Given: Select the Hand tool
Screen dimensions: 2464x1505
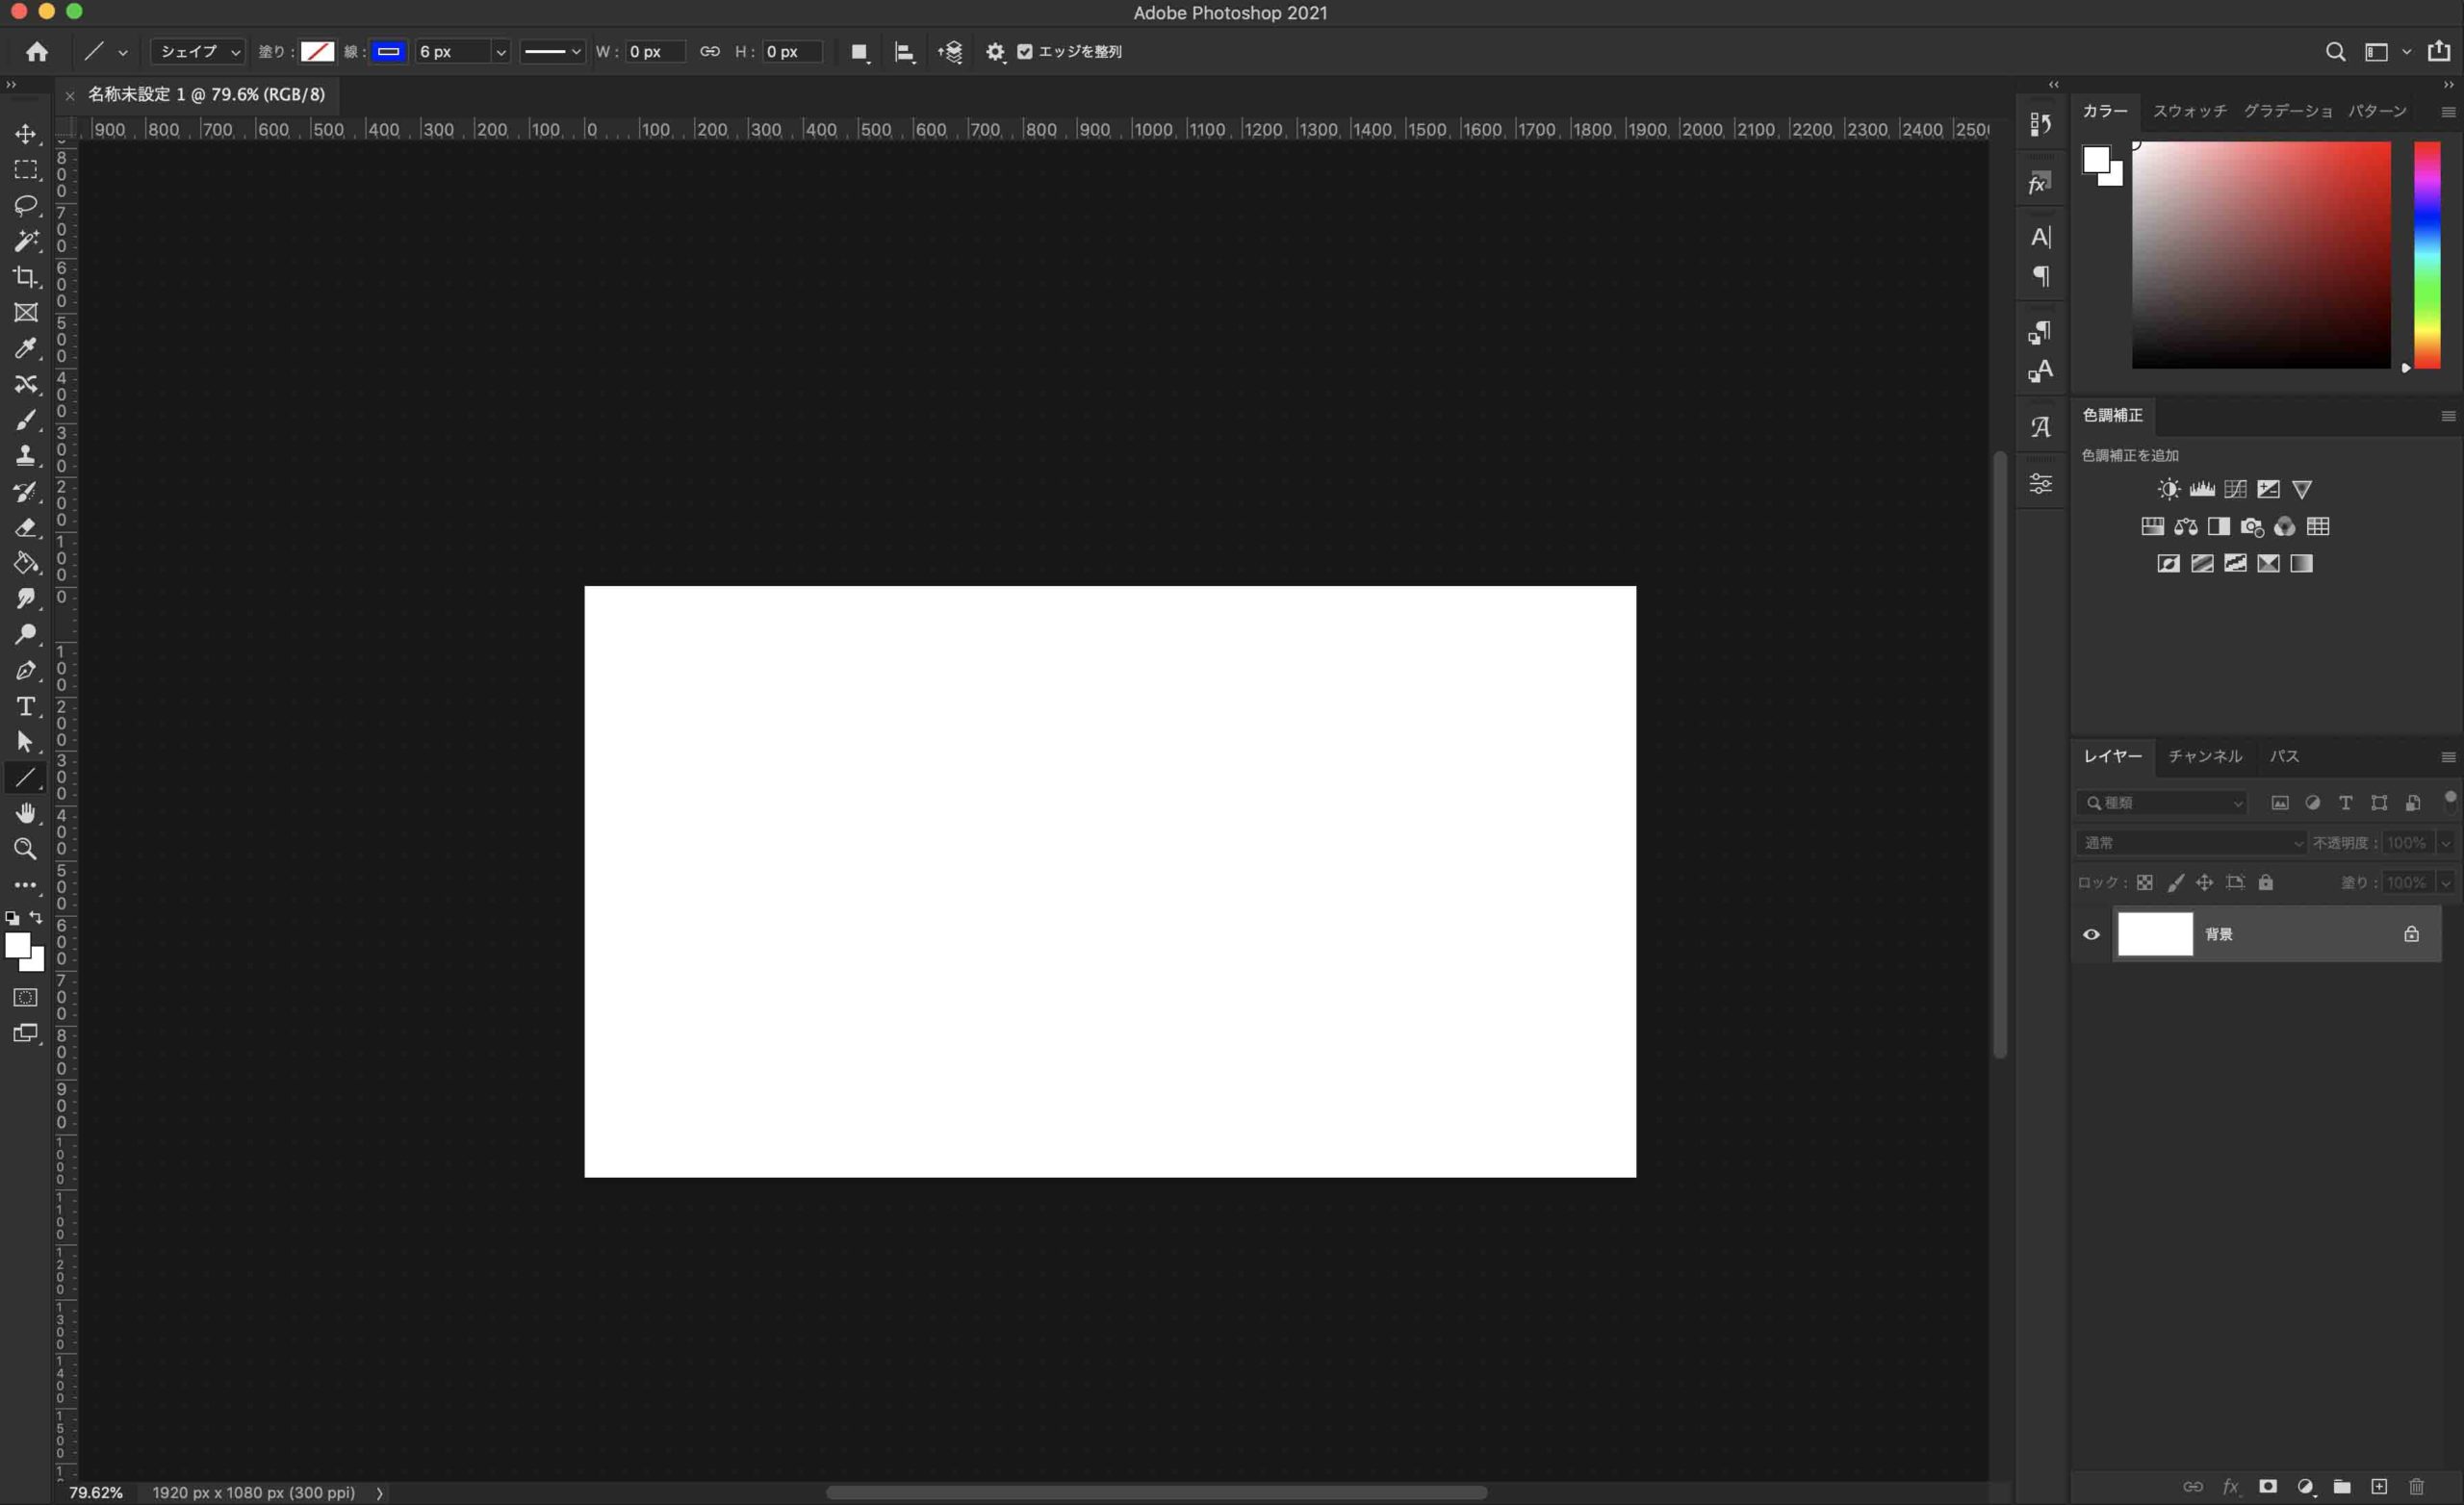Looking at the screenshot, I should (x=26, y=813).
